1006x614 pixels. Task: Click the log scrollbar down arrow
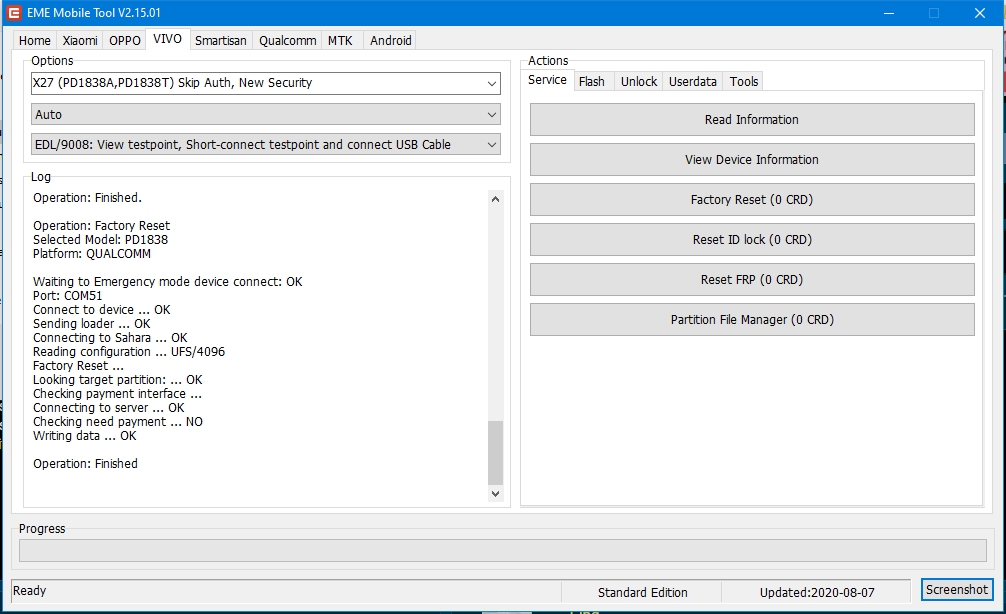point(495,493)
